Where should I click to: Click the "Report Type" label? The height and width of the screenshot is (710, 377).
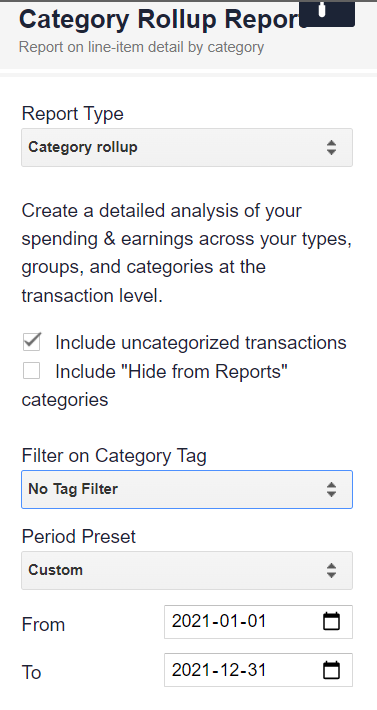point(72,114)
